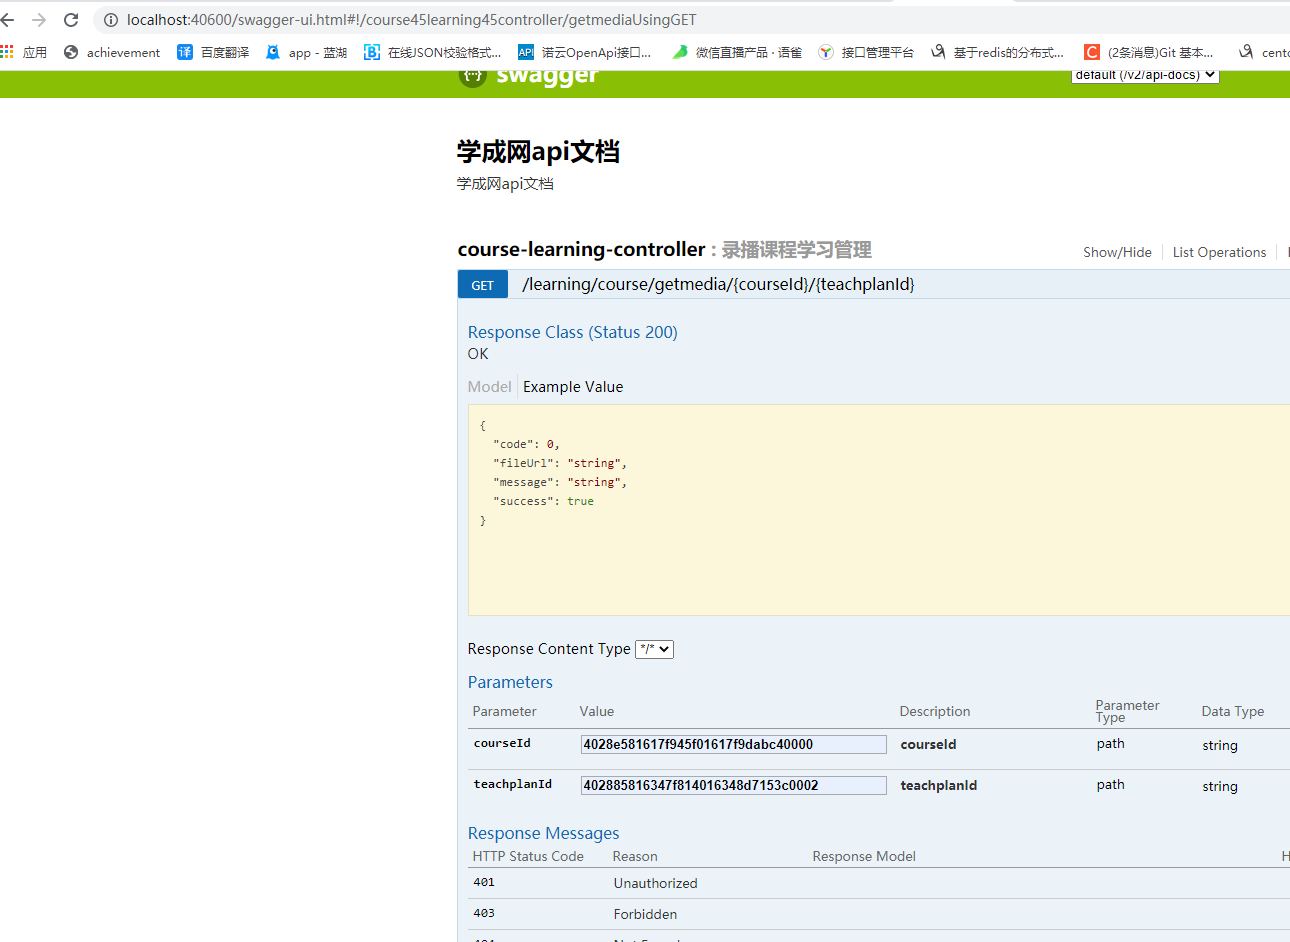This screenshot has height=942, width=1290.
Task: Click the string data type in teachplanId row
Action: tap(1220, 786)
